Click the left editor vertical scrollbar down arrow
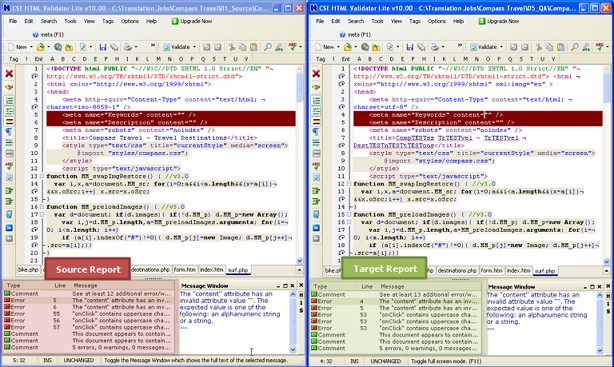Viewport: 614px width, 367px height. [x=300, y=260]
